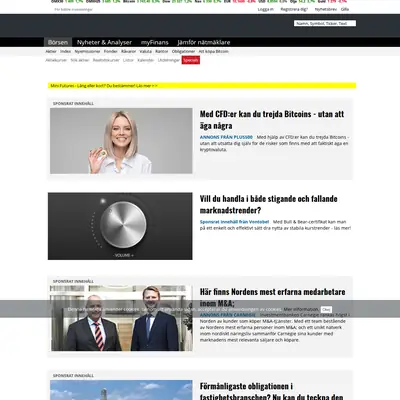Viewport: 400px width, 400px height.
Task: Click Mer information in the cookie bar
Action: click(x=301, y=309)
